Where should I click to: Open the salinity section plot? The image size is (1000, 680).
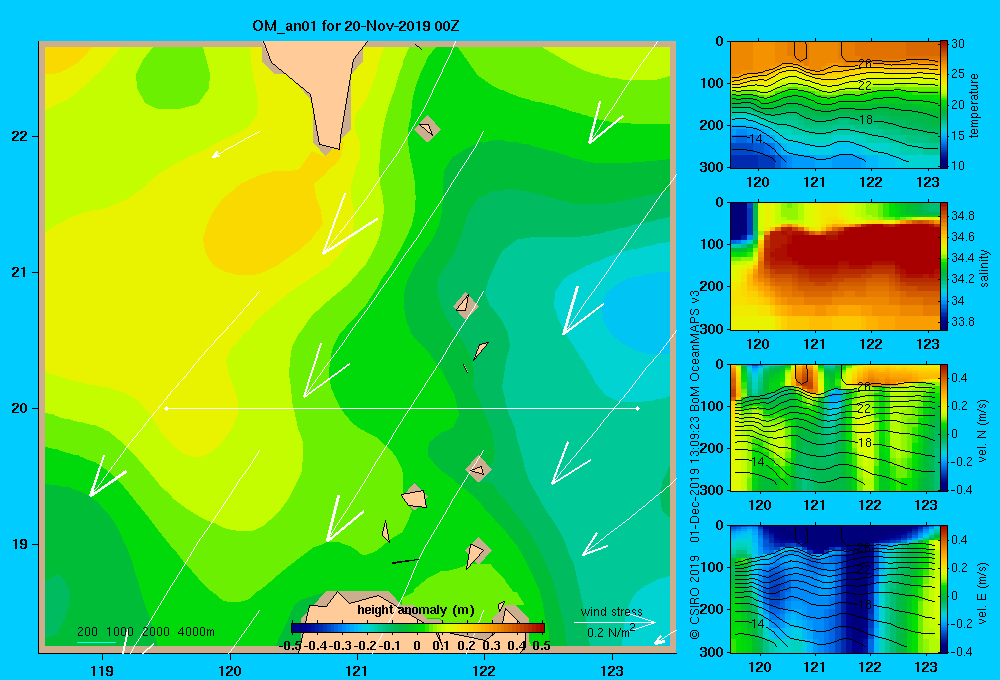834,266
